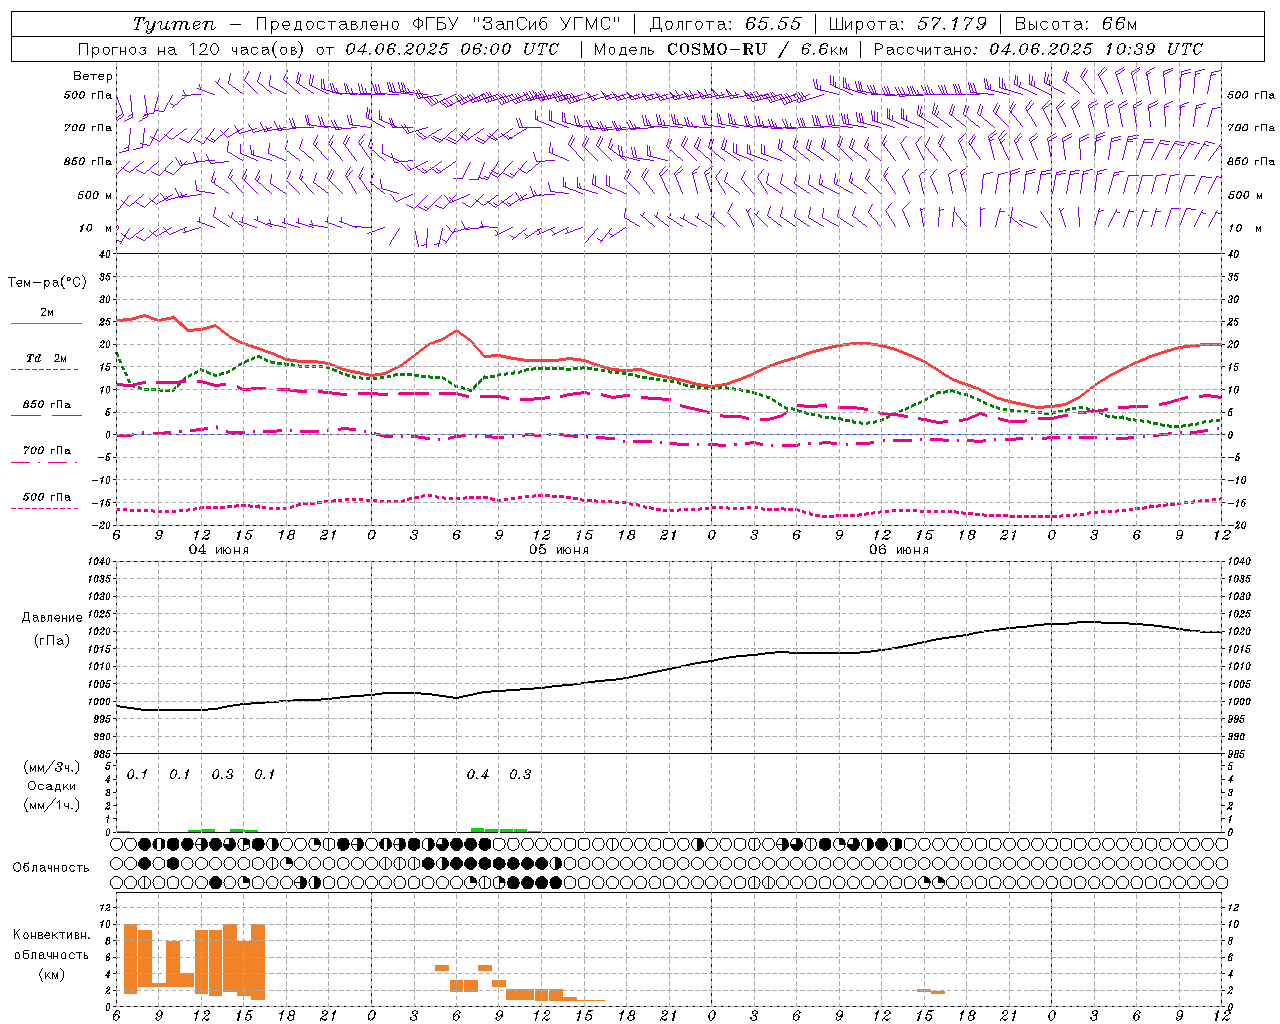The width and height of the screenshot is (1280, 1024).
Task: Click the '04 июня' date label
Action: coord(219,550)
